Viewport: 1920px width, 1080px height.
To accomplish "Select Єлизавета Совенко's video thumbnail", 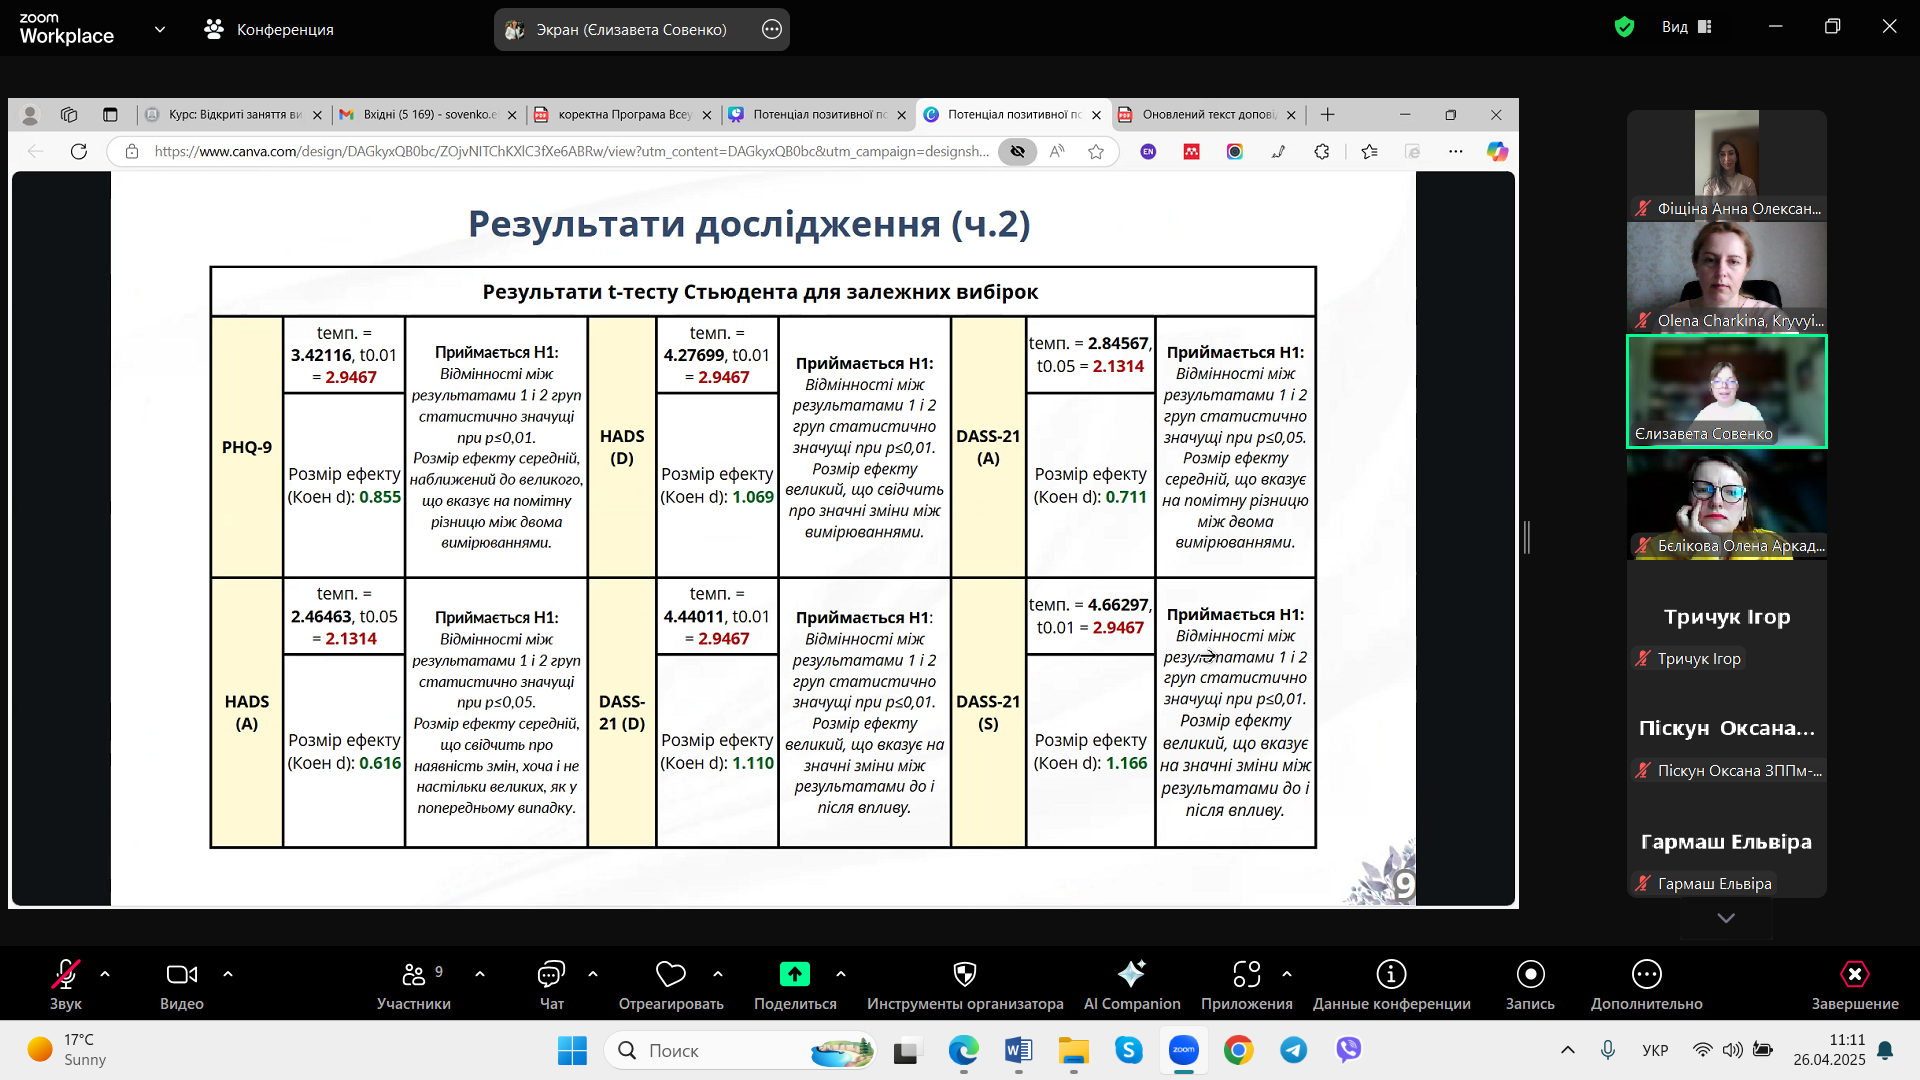I will 1726,392.
